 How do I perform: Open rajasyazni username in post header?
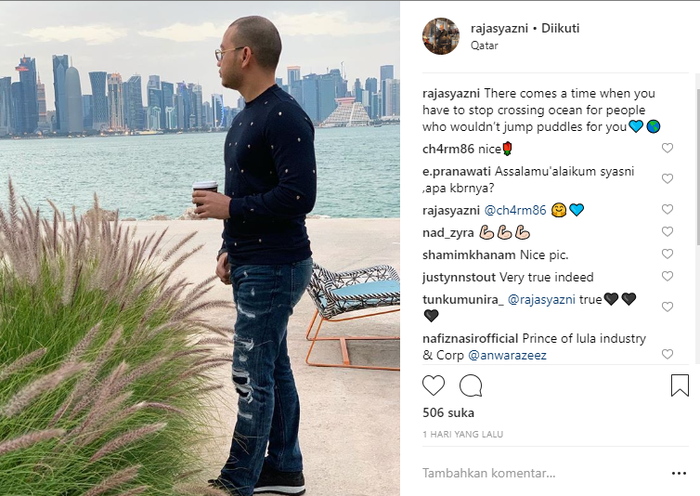pyautogui.click(x=499, y=28)
